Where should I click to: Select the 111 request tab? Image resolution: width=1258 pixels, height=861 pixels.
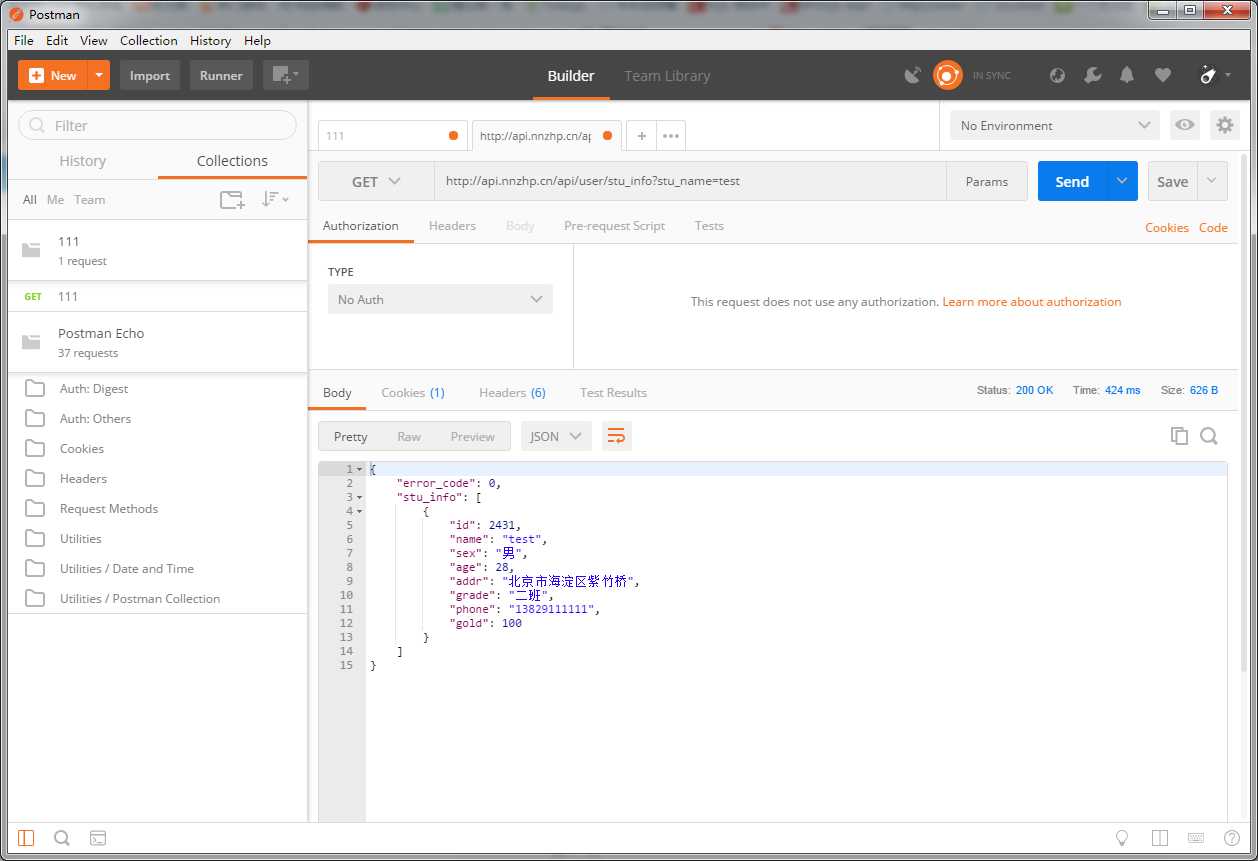[x=392, y=135]
